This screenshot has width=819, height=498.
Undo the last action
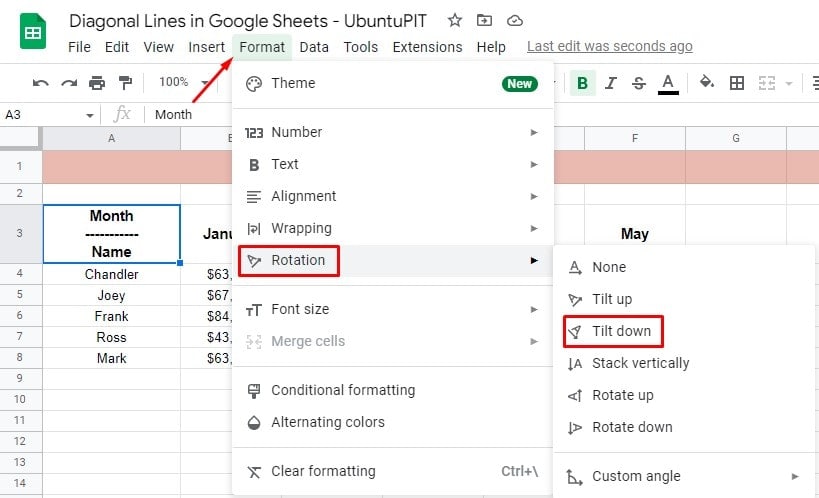pyautogui.click(x=40, y=83)
